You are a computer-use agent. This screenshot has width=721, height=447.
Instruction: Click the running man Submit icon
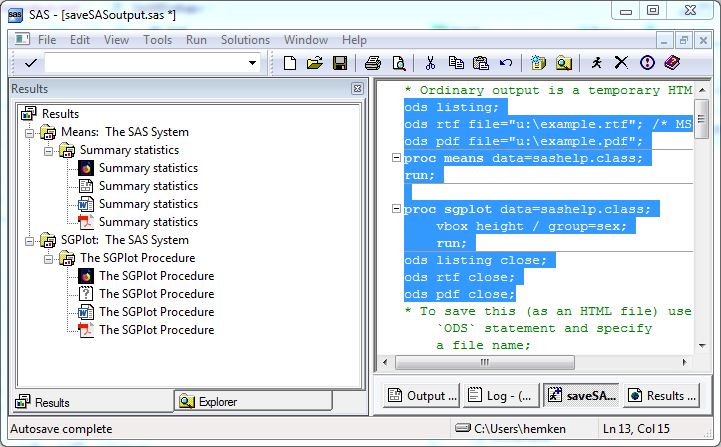(x=597, y=63)
